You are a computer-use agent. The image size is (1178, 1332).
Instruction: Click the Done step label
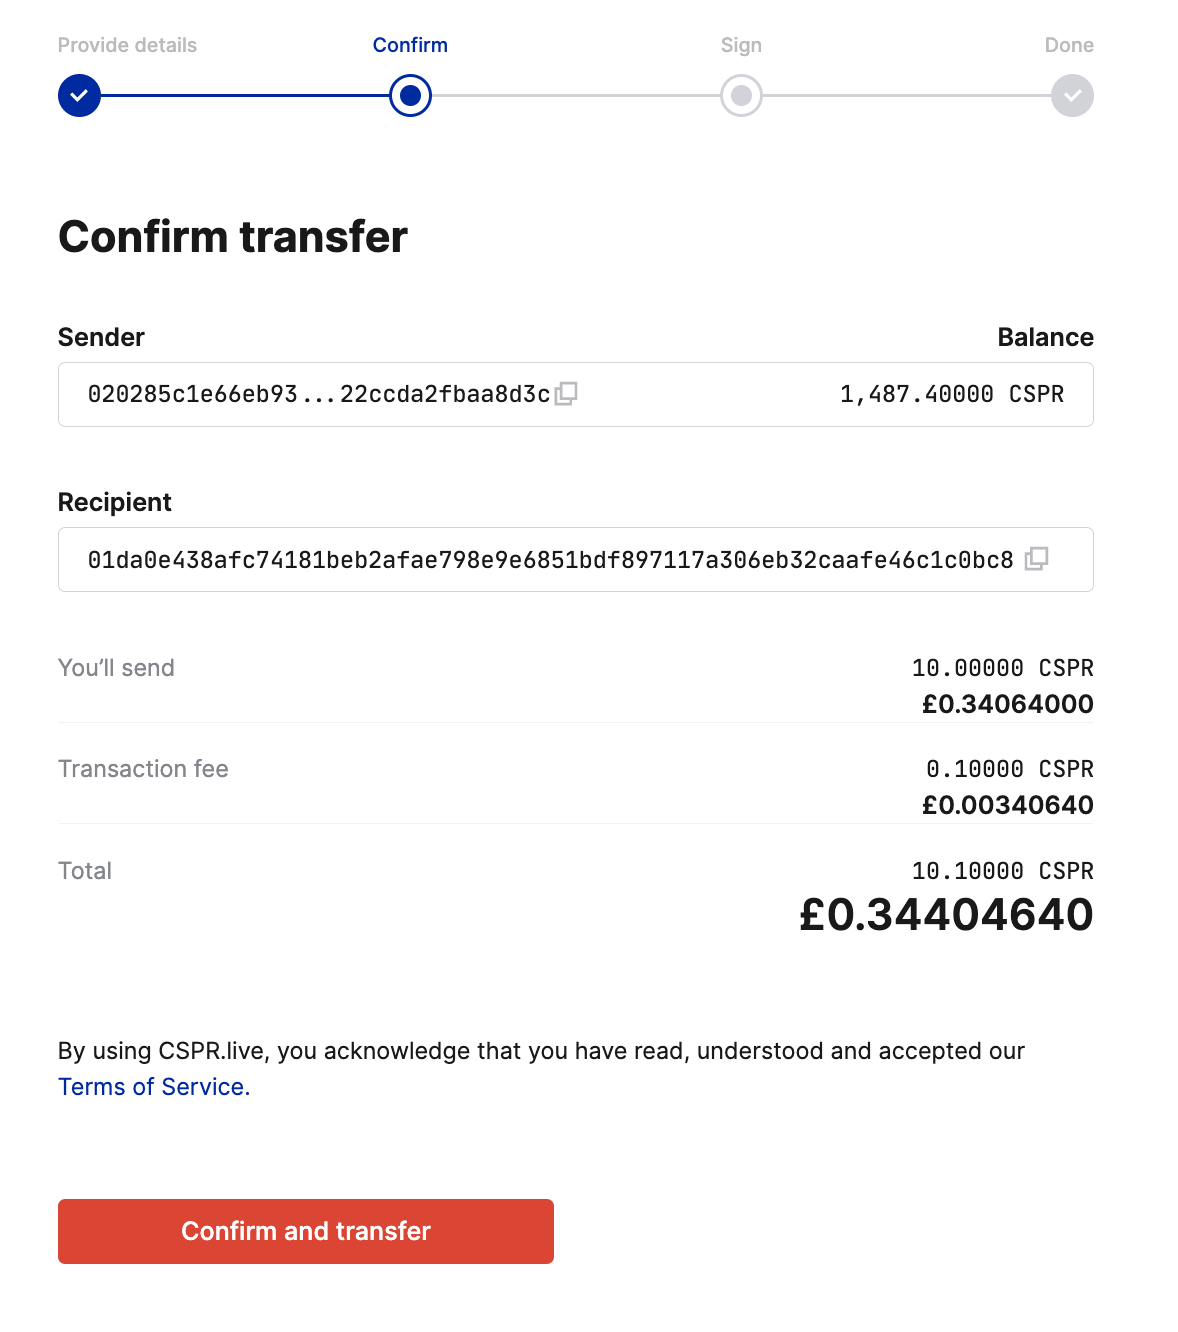pyautogui.click(x=1069, y=44)
